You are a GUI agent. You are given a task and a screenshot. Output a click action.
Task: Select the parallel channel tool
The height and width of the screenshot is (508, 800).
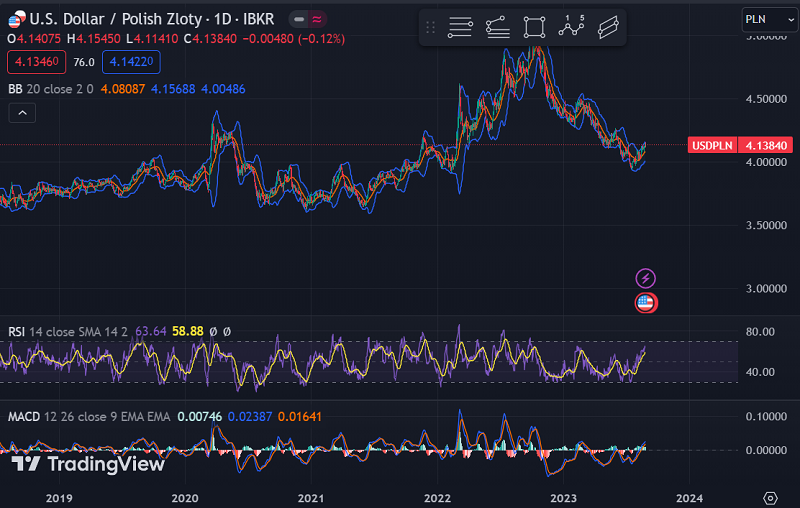[607, 28]
